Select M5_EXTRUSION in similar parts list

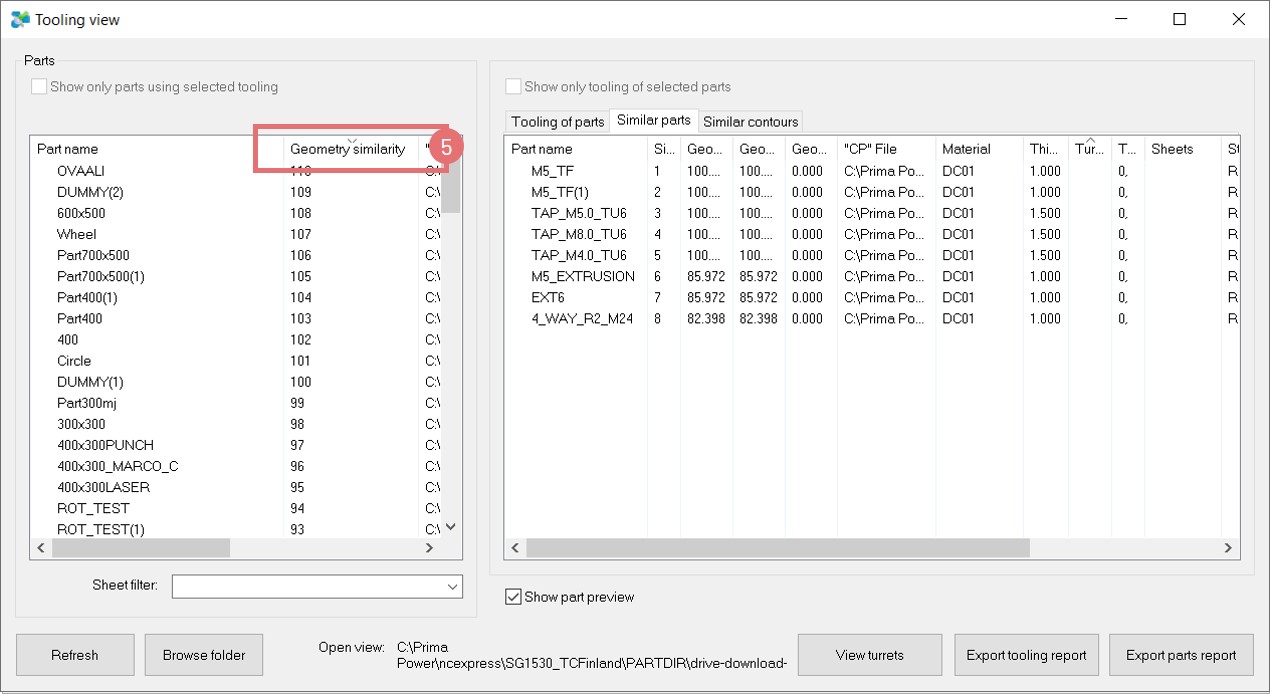[583, 276]
